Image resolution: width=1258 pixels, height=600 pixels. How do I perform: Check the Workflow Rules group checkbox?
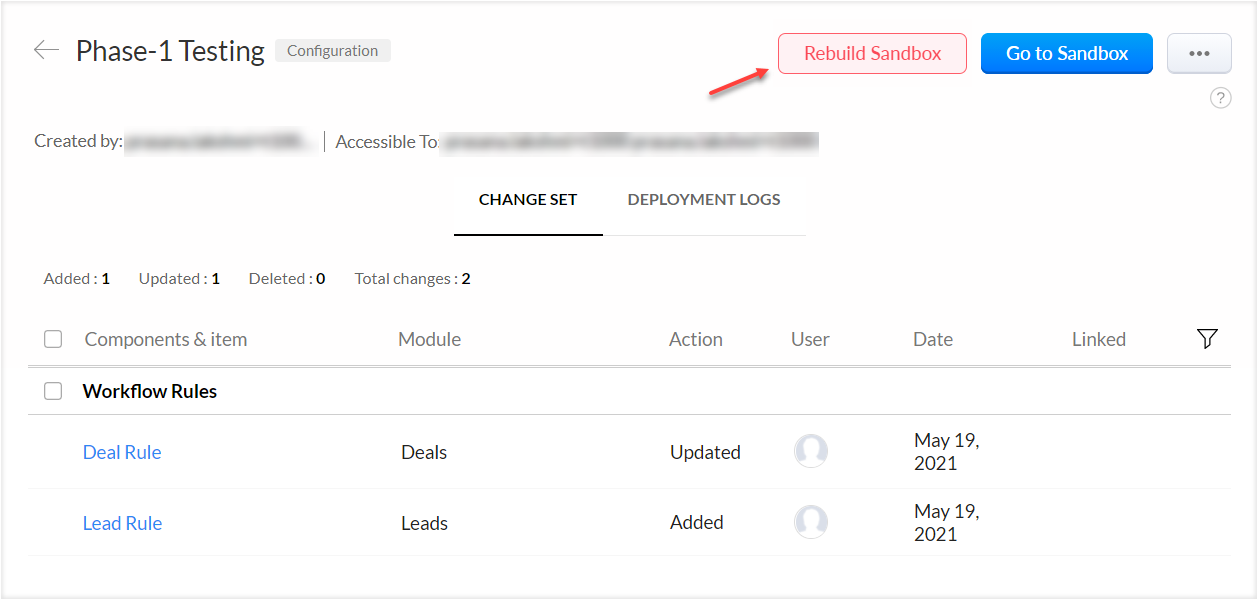[53, 391]
